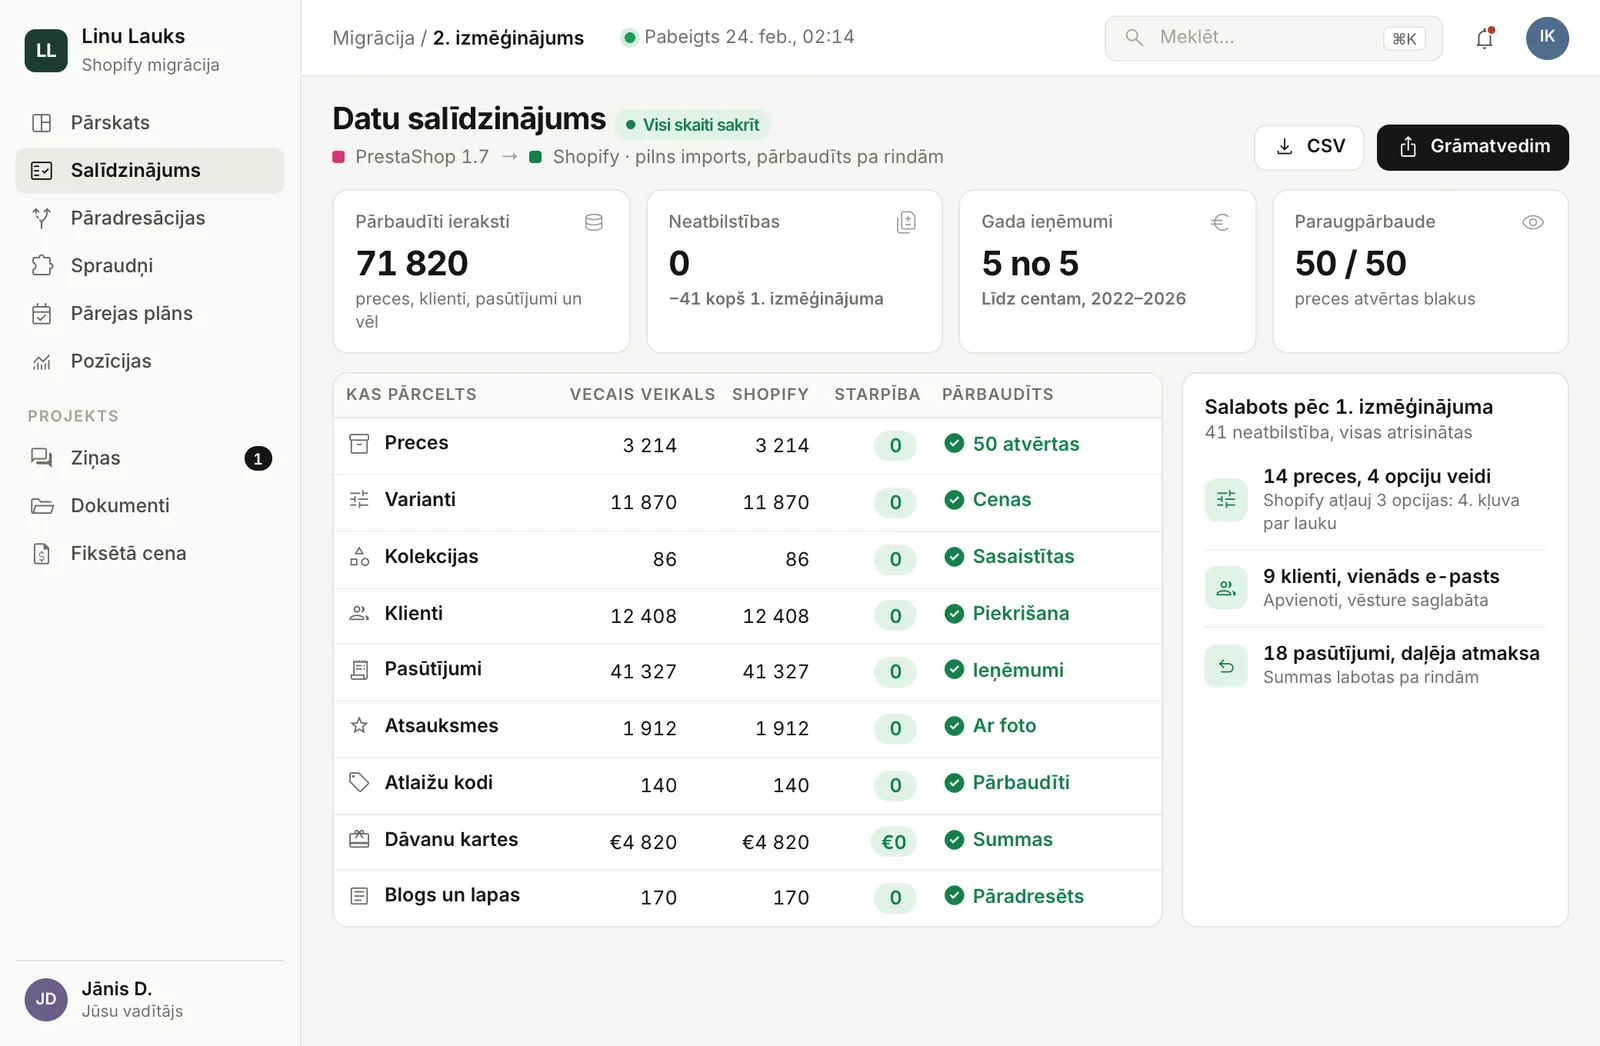
Task: Click the Pāradresēts status link
Action: pos(1014,896)
